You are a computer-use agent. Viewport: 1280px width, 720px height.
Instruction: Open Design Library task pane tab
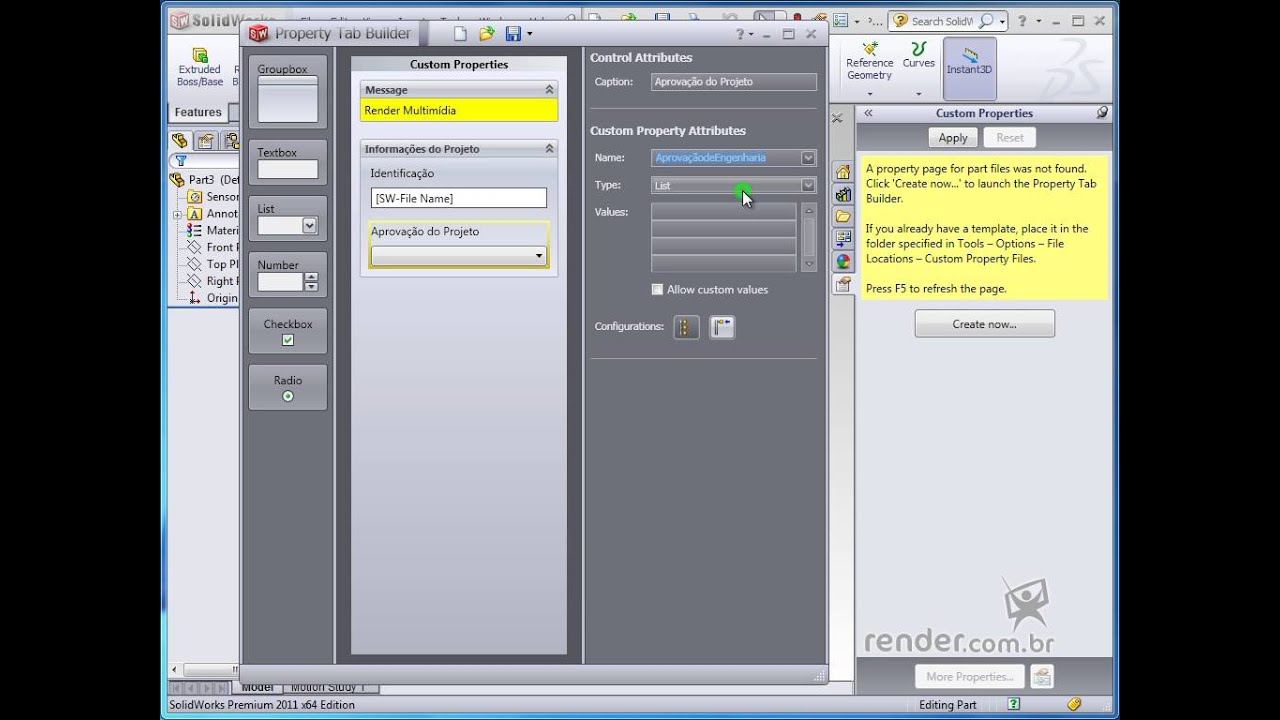(x=843, y=194)
